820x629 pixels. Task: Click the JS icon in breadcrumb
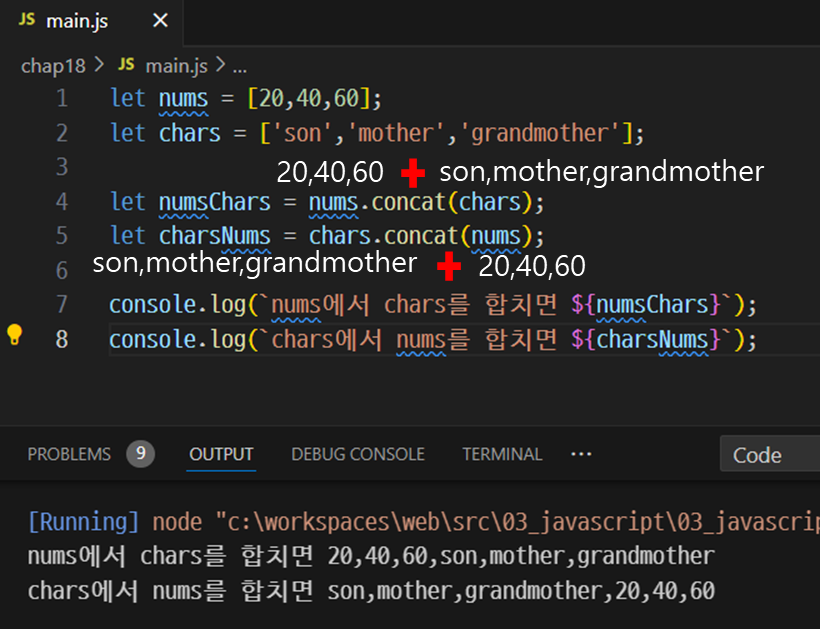[126, 65]
